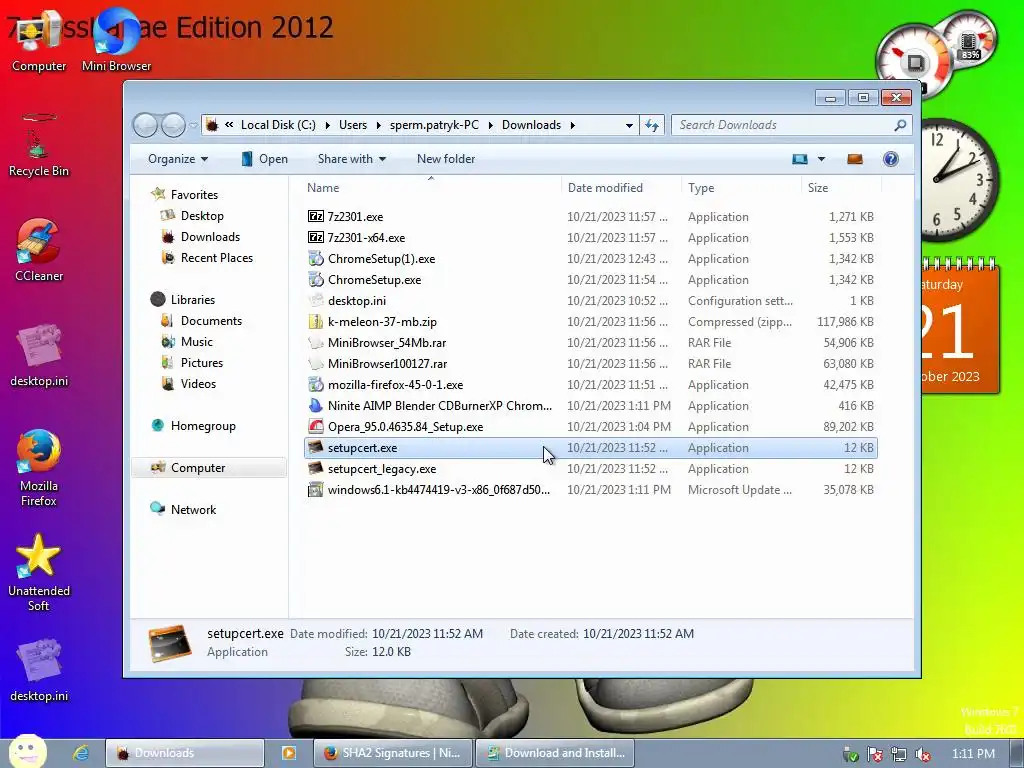Select the windows6.1-kb4474419 update file icon
Image resolution: width=1024 pixels, height=768 pixels.
point(315,489)
